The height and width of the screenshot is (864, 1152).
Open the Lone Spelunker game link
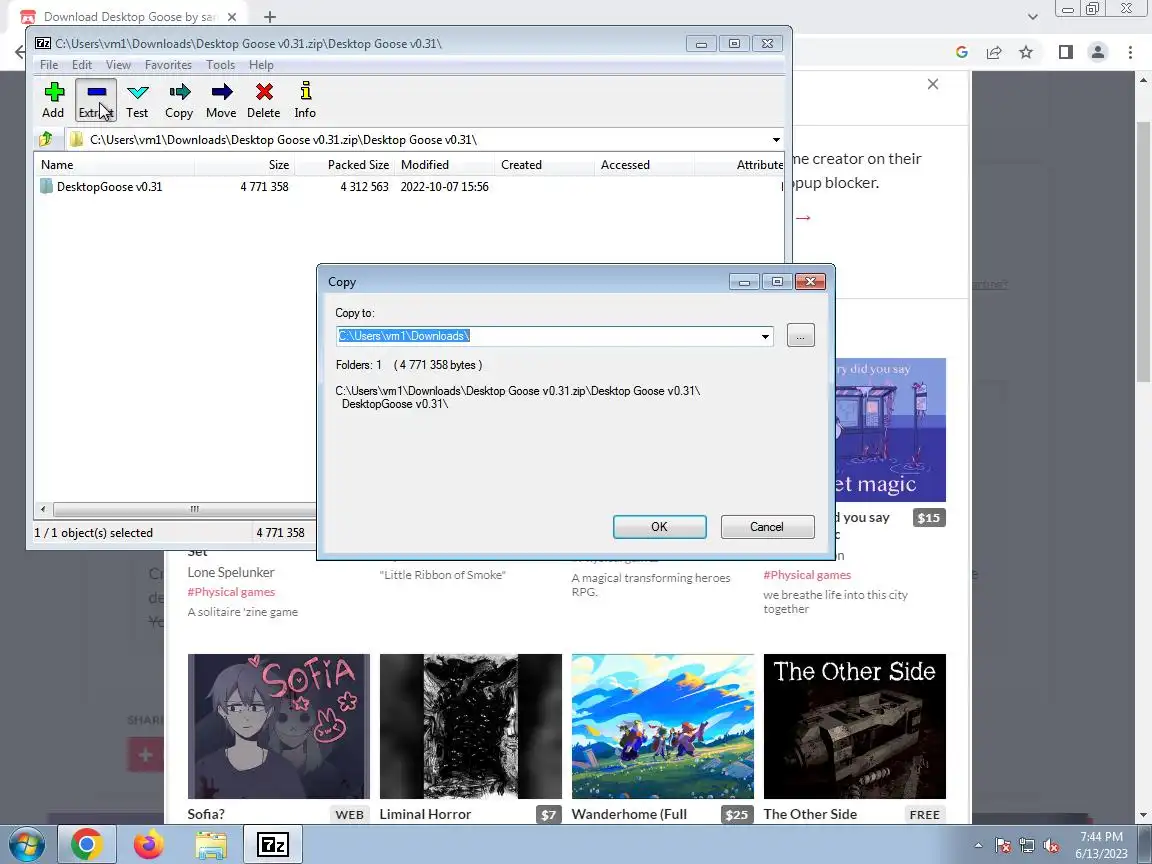pyautogui.click(x=231, y=572)
